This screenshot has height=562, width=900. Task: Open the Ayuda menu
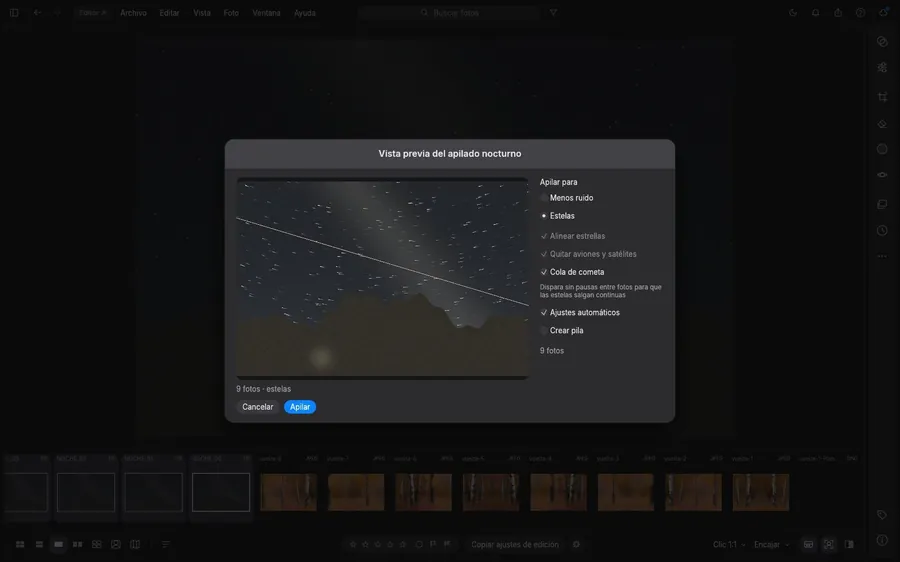[x=305, y=13]
